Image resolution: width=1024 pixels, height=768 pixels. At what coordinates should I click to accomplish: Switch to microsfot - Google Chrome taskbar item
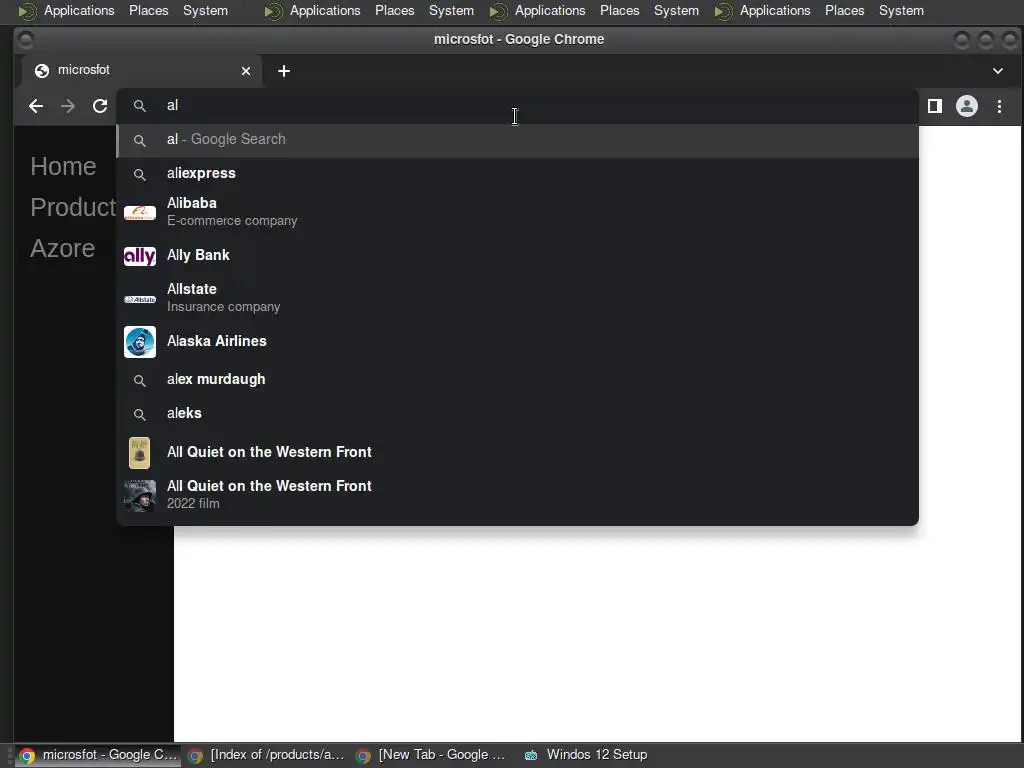(x=98, y=755)
